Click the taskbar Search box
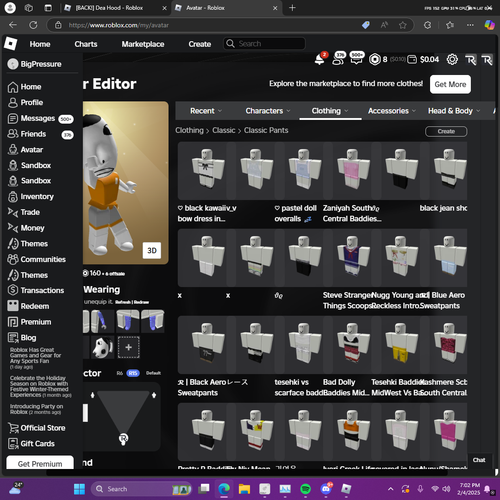This screenshot has height=500, width=500. coord(141,489)
